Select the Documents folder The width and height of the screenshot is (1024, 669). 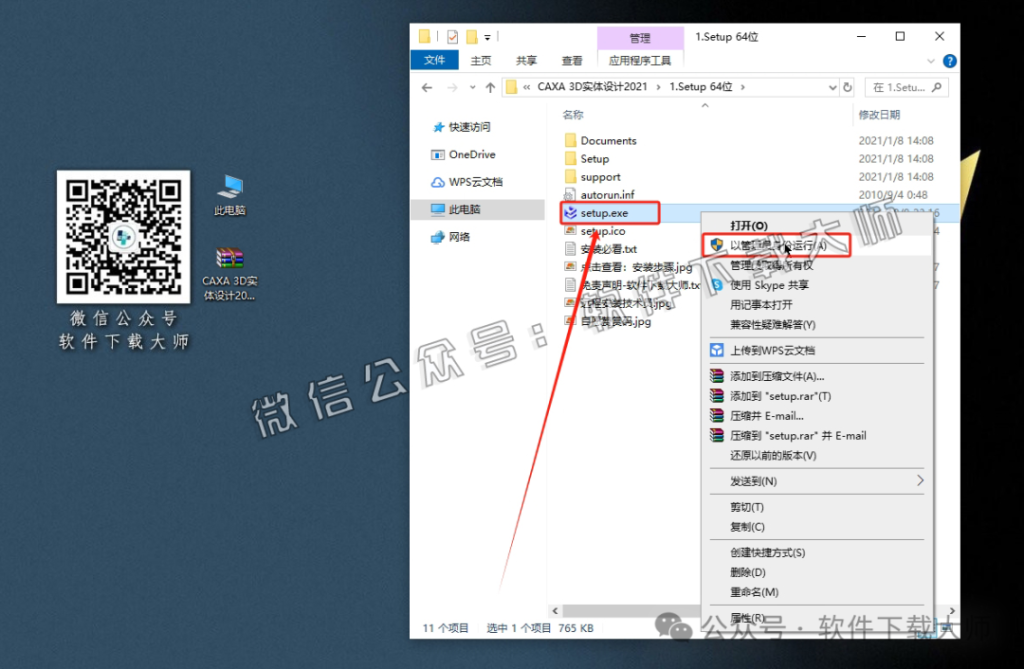(608, 140)
